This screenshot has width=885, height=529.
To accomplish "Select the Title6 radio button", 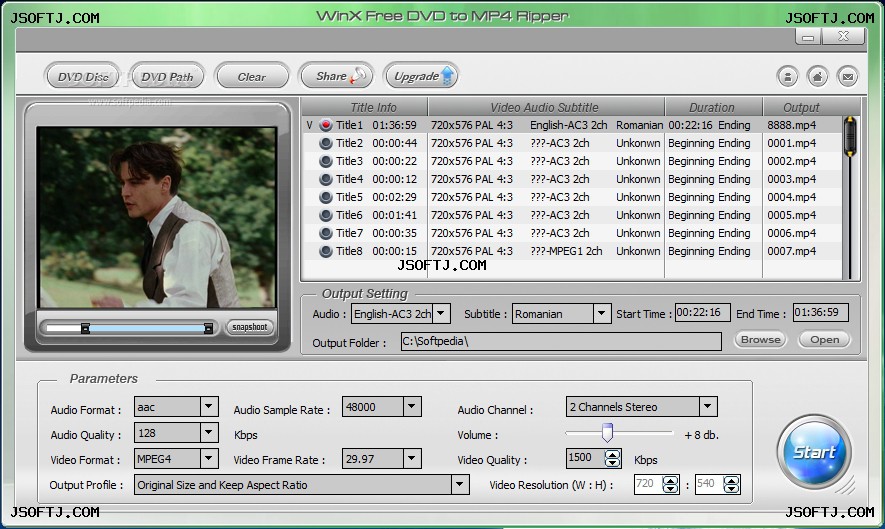I will coord(326,215).
